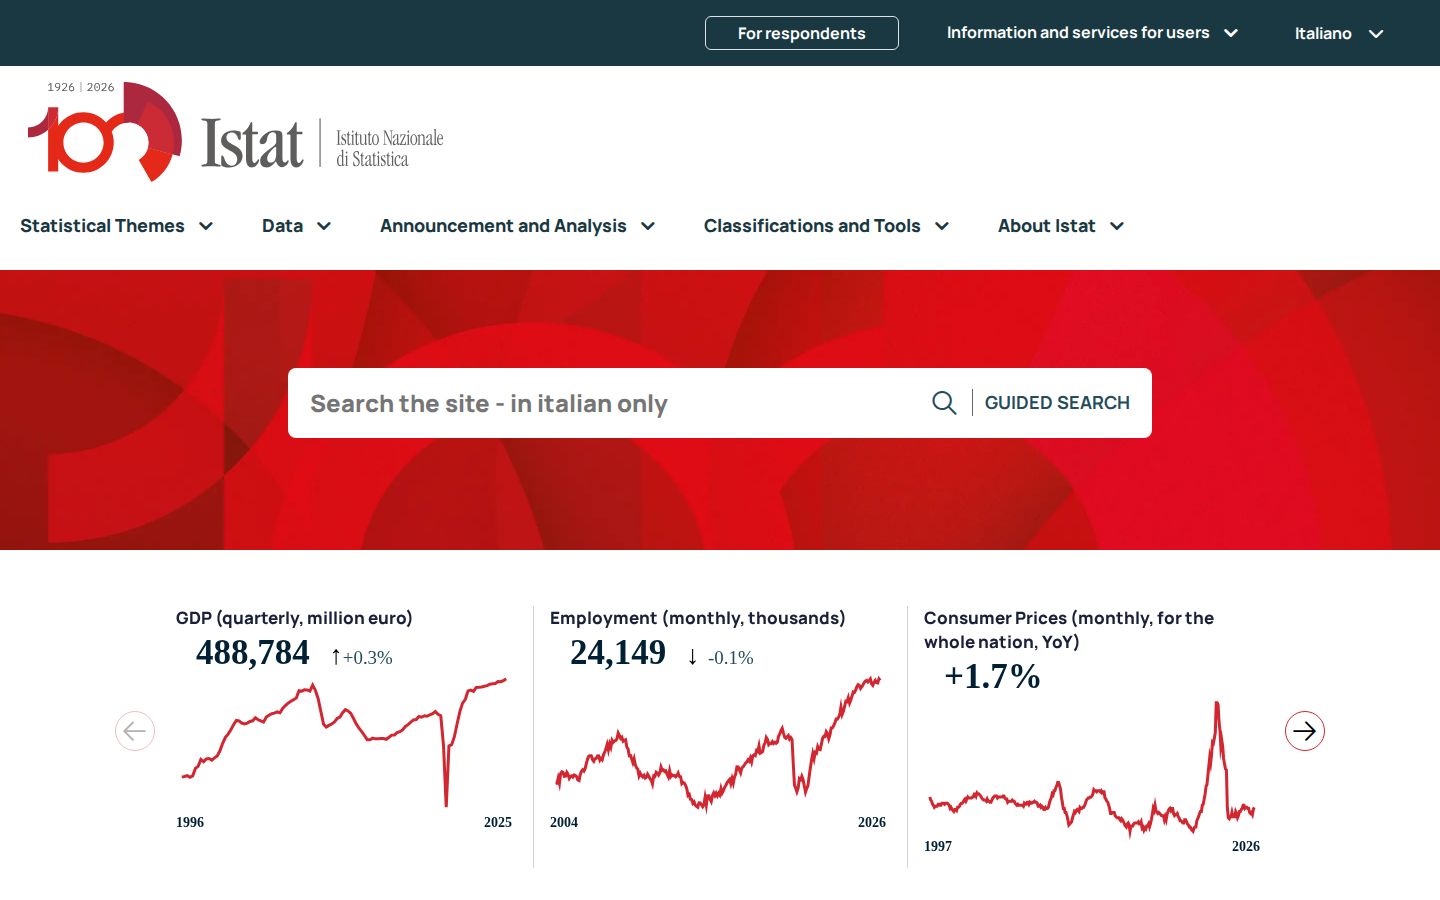Open Classifications and Tools menu

point(827,226)
